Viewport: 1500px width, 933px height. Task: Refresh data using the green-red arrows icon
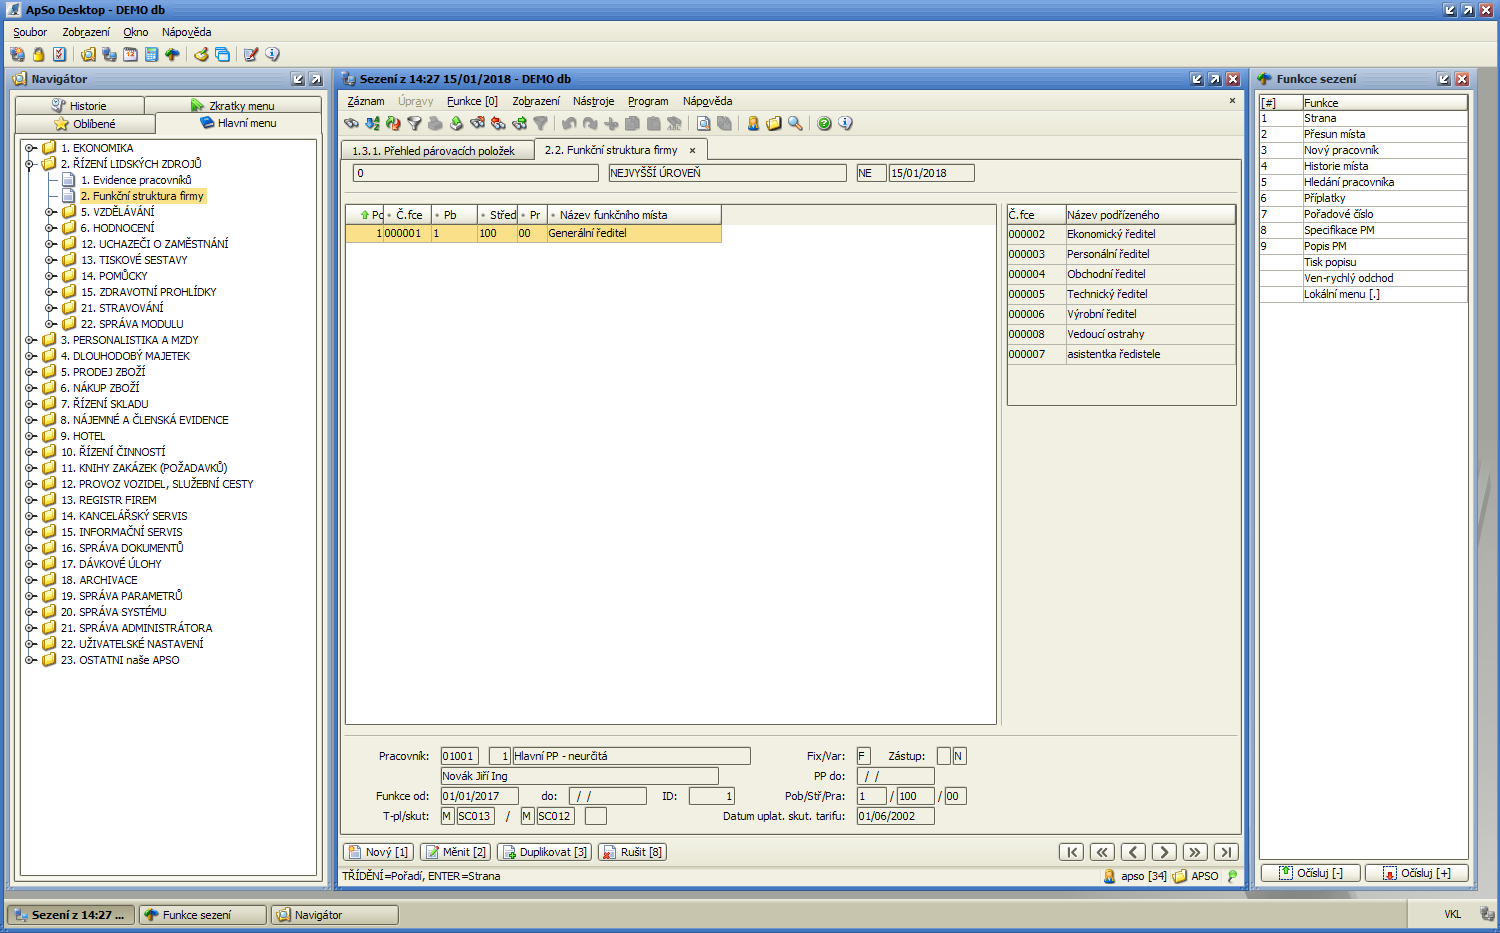(x=393, y=123)
